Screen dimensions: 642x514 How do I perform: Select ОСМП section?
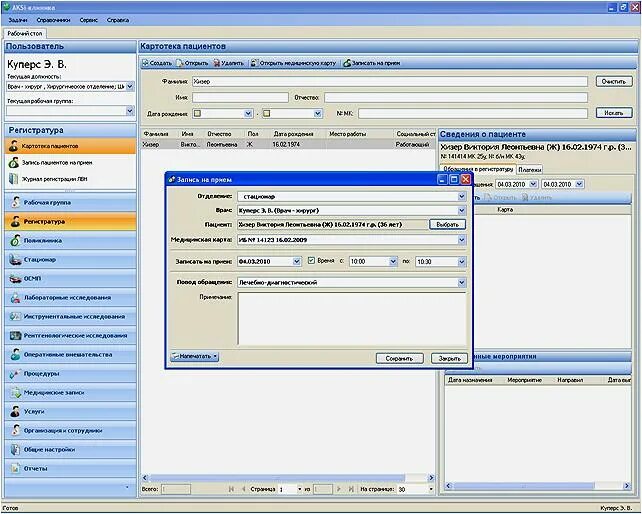(x=70, y=278)
